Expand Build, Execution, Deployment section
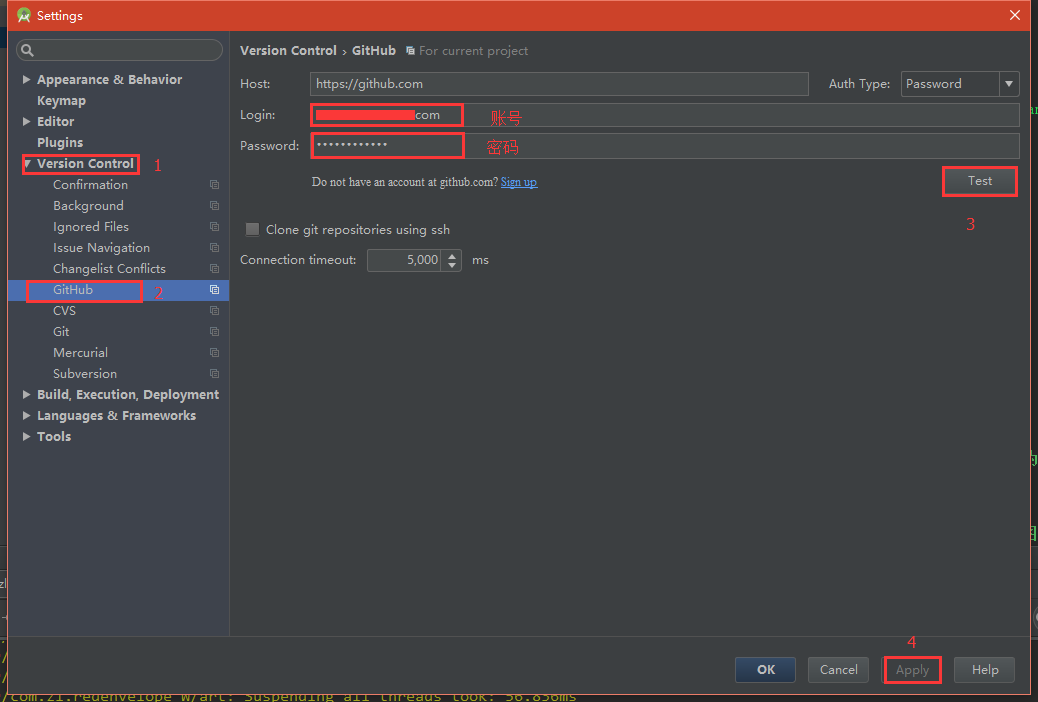 coord(26,395)
